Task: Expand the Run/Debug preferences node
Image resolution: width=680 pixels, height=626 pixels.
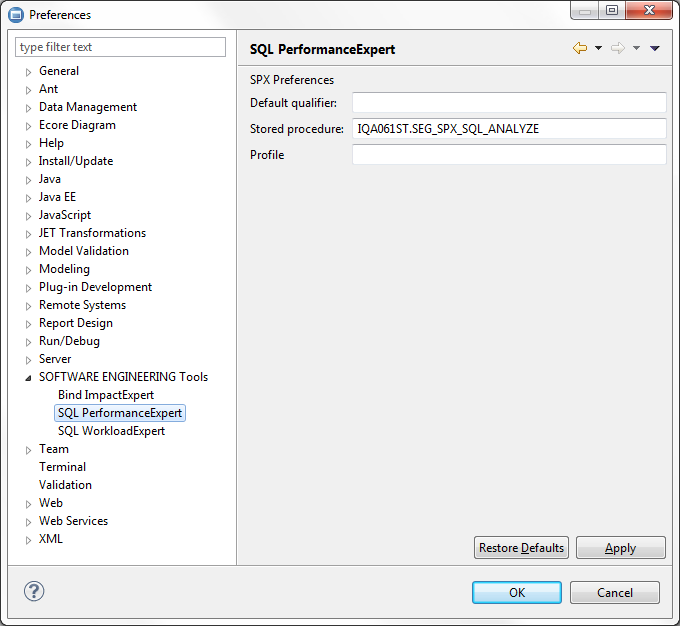Action: [x=29, y=342]
